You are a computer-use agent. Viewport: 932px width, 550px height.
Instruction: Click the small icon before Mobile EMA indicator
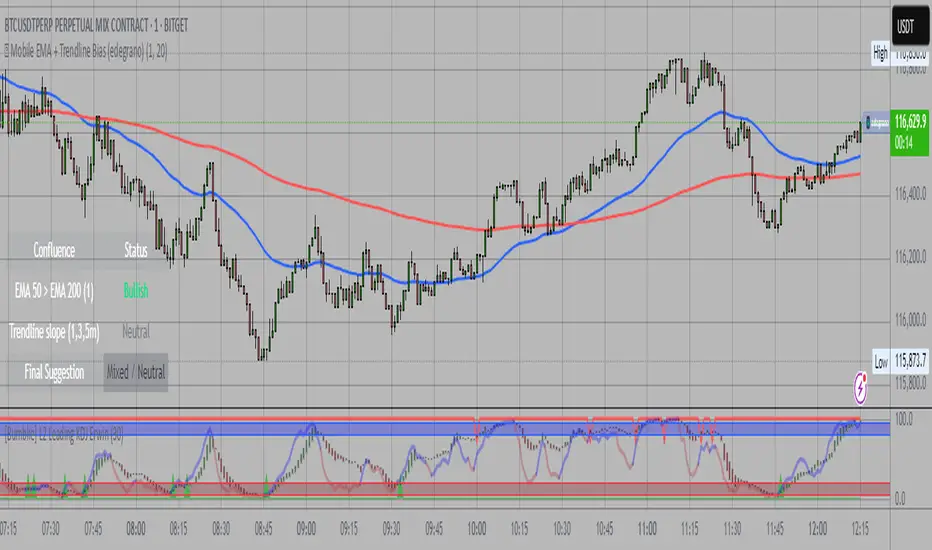tap(6, 52)
